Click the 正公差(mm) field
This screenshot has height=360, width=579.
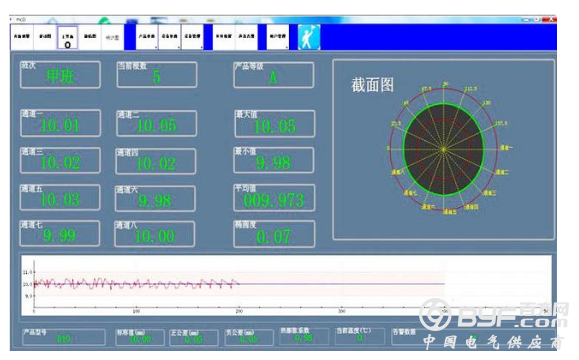tap(193, 337)
